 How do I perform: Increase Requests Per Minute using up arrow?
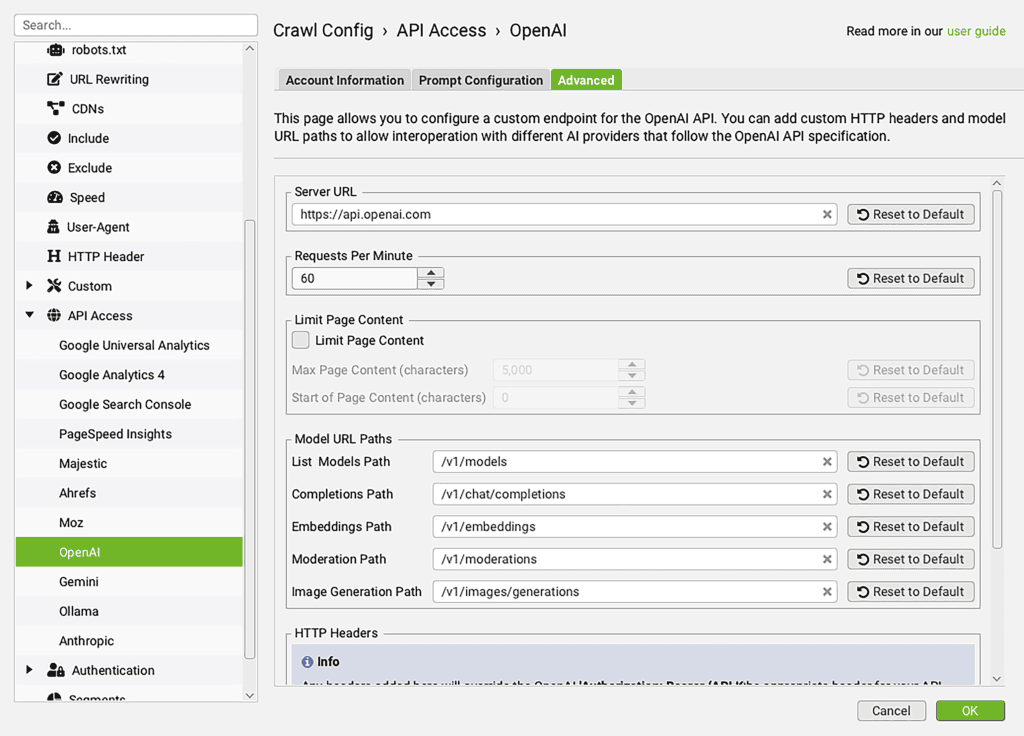tap(430, 273)
